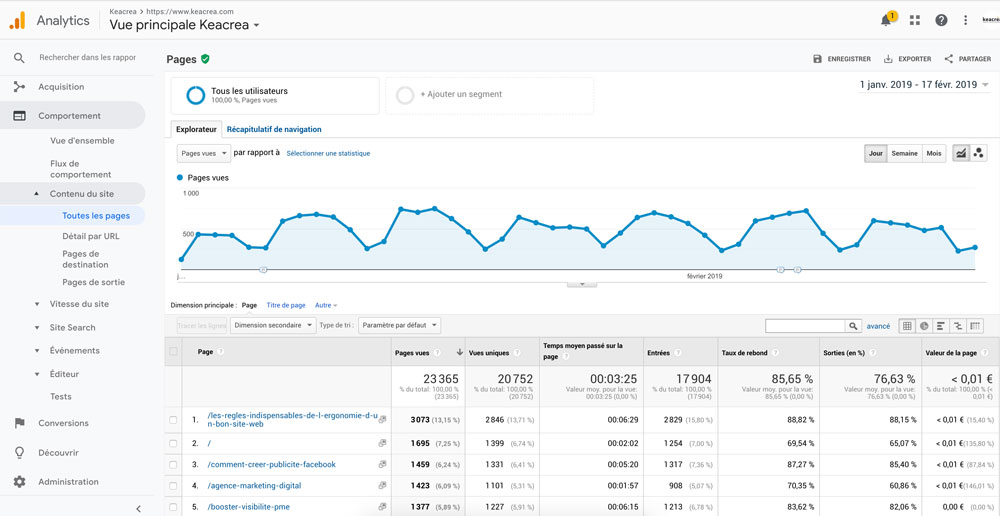Check the box for /agence-marketing-digital row
The height and width of the screenshot is (516, 1000).
[x=174, y=486]
